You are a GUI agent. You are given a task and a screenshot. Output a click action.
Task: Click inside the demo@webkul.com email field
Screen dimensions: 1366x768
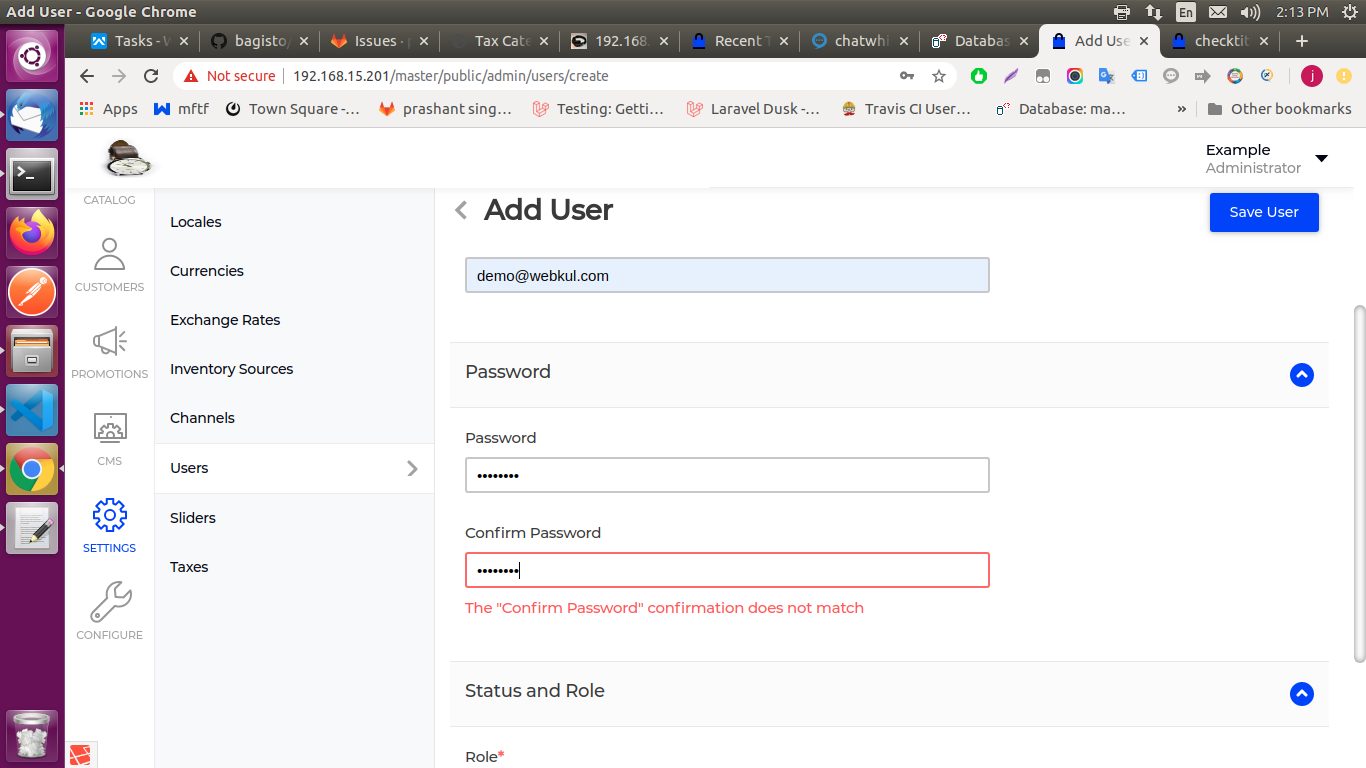727,275
